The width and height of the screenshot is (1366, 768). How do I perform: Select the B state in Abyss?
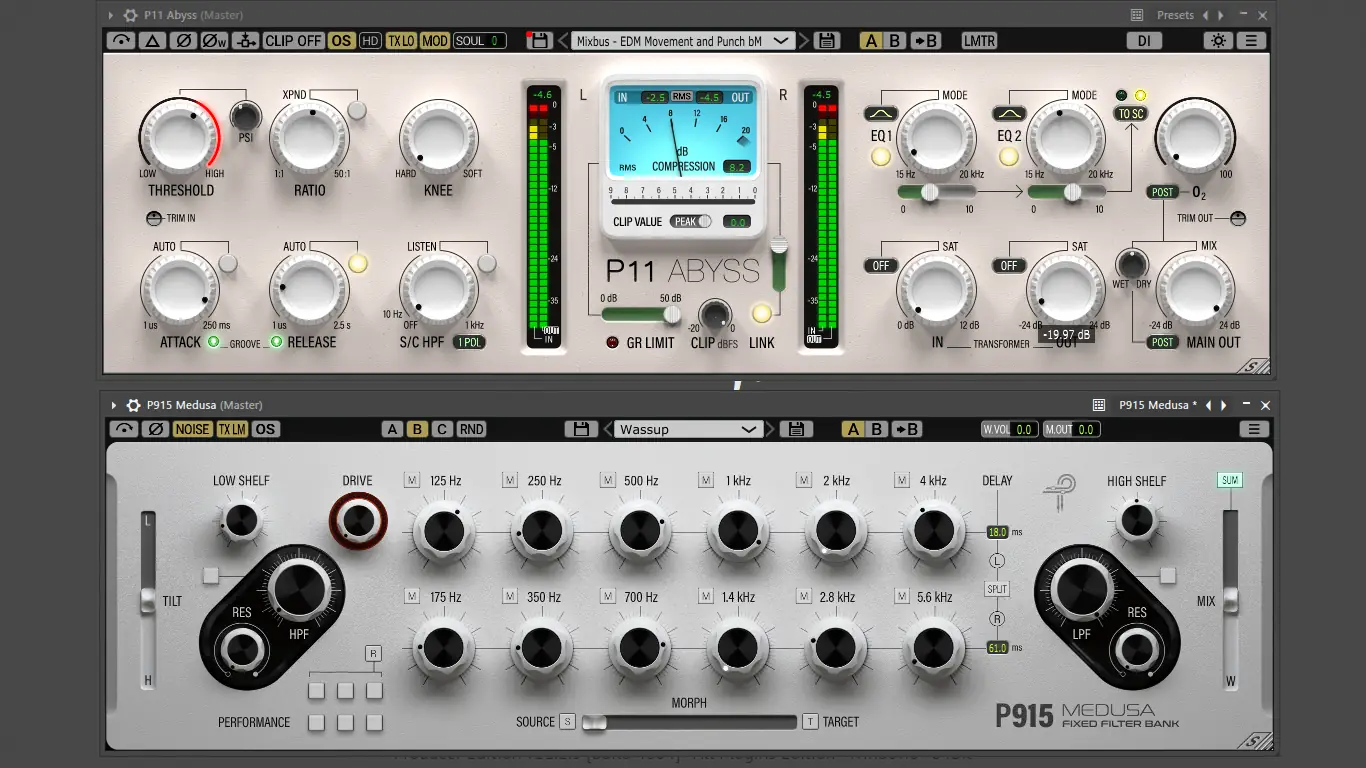coord(896,41)
